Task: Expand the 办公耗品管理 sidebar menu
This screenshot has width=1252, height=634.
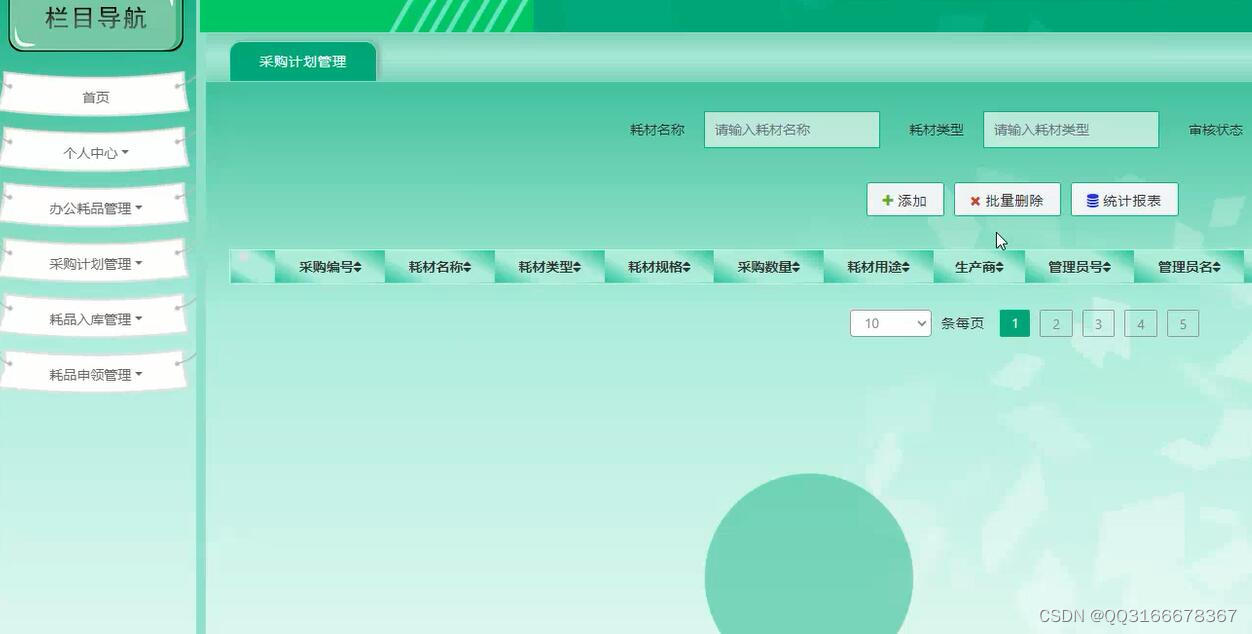Action: [x=95, y=208]
